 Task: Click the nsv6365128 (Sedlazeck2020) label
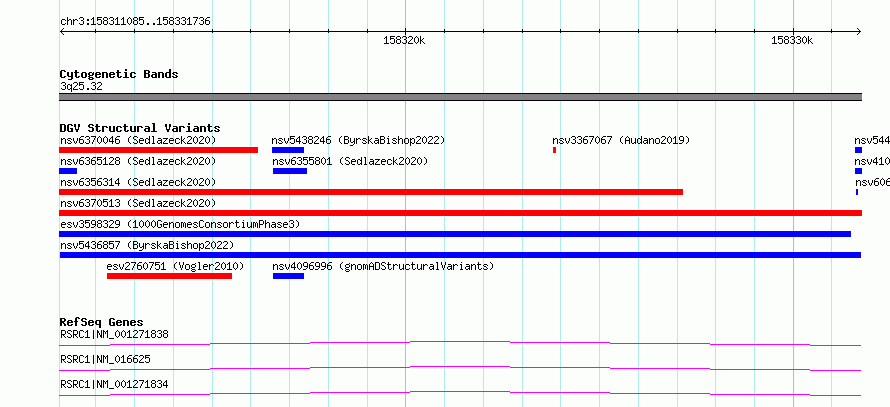pyautogui.click(x=138, y=161)
